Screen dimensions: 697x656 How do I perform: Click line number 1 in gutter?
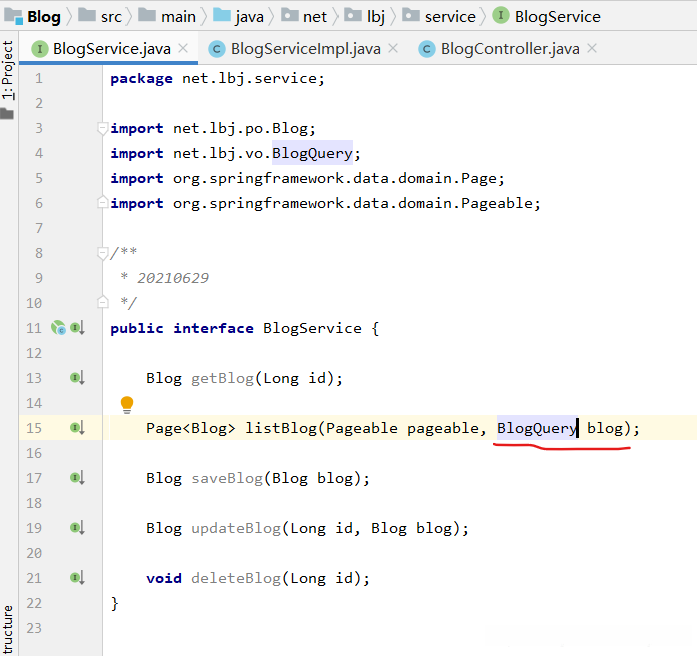pos(39,78)
